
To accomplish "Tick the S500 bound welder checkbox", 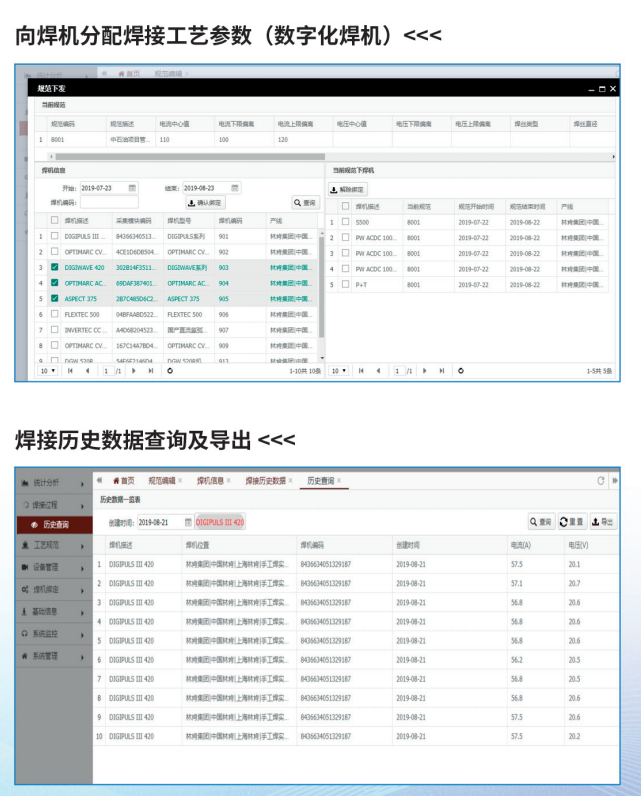I will pos(345,221).
